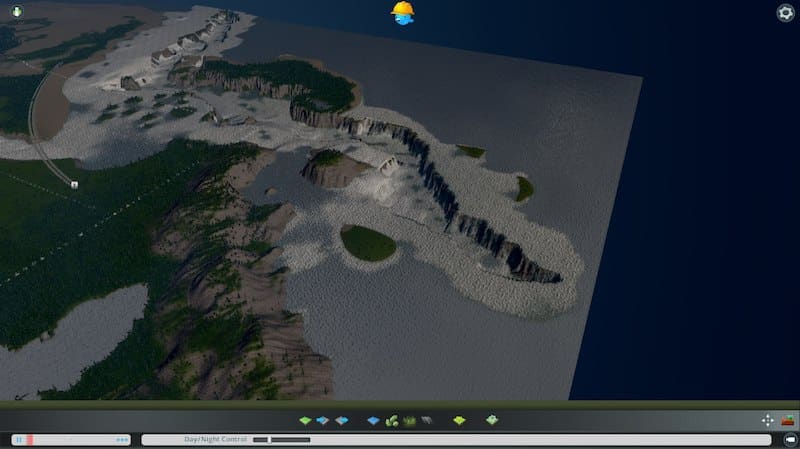This screenshot has width=800, height=449.
Task: Click the lone green tile icon after roads
Action: (x=459, y=421)
